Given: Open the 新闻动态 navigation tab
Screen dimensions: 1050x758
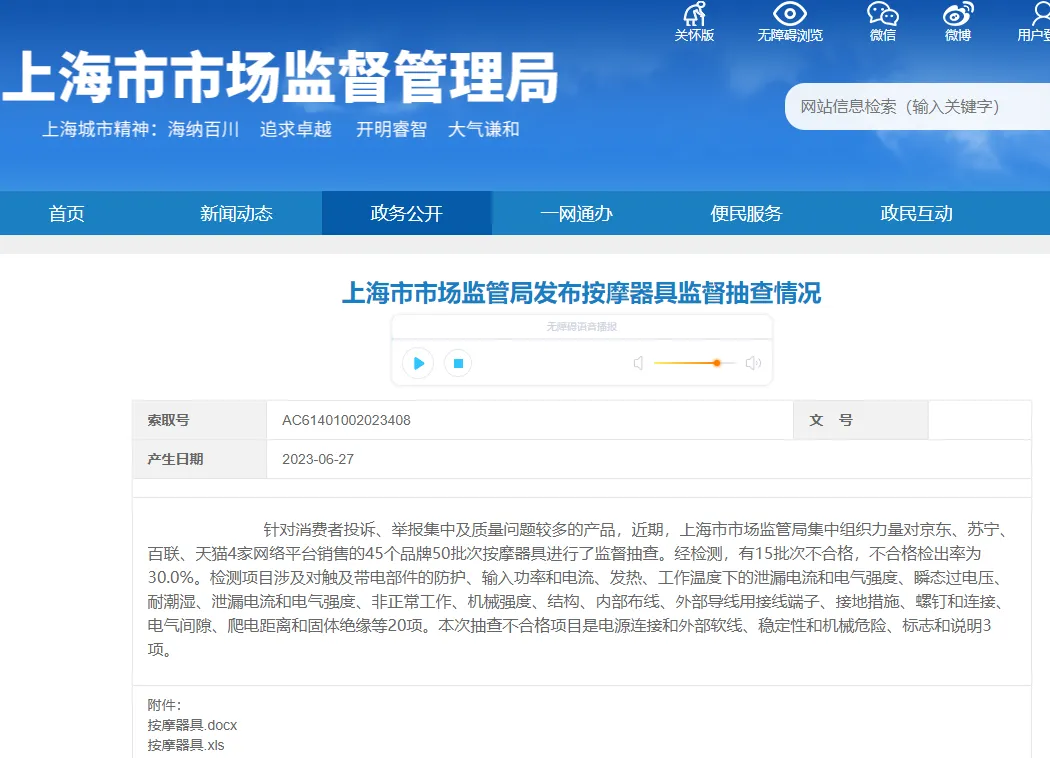Looking at the screenshot, I should pos(236,213).
